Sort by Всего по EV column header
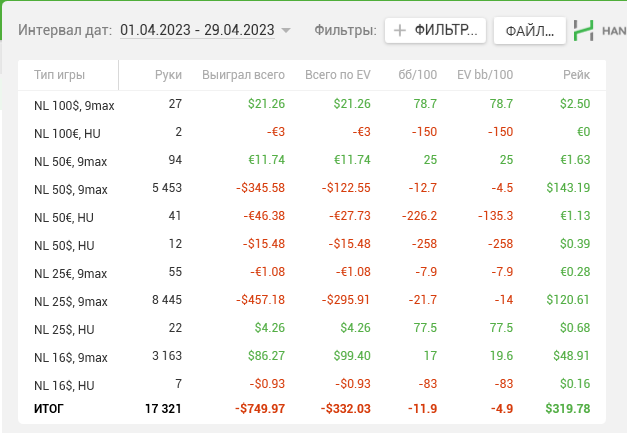The image size is (627, 433). tap(335, 75)
